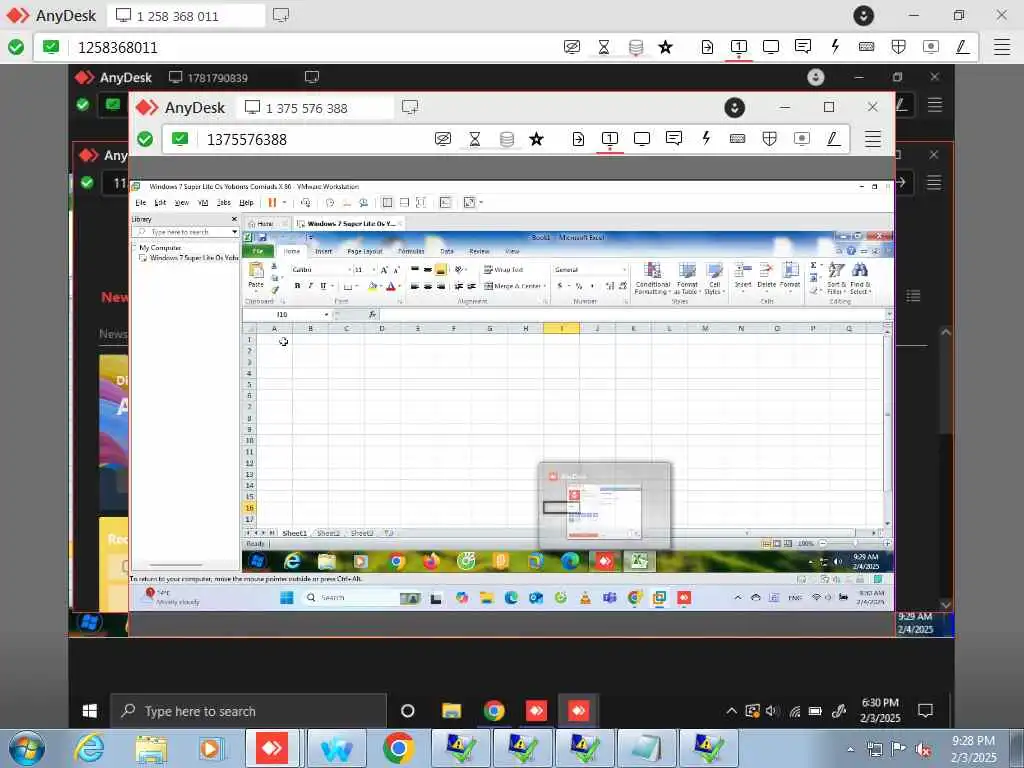This screenshot has height=768, width=1024.
Task: Toggle Bold formatting in Excel
Action: point(297,286)
